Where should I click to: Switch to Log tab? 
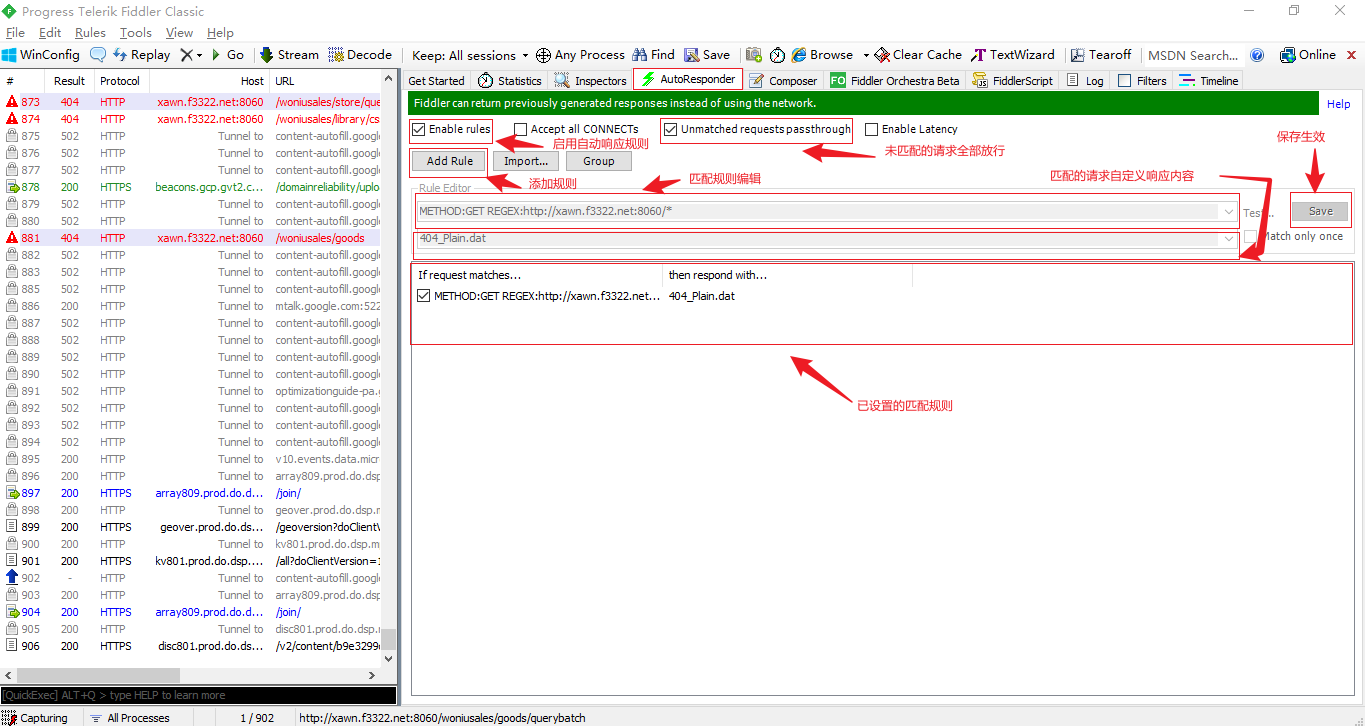coord(1085,81)
